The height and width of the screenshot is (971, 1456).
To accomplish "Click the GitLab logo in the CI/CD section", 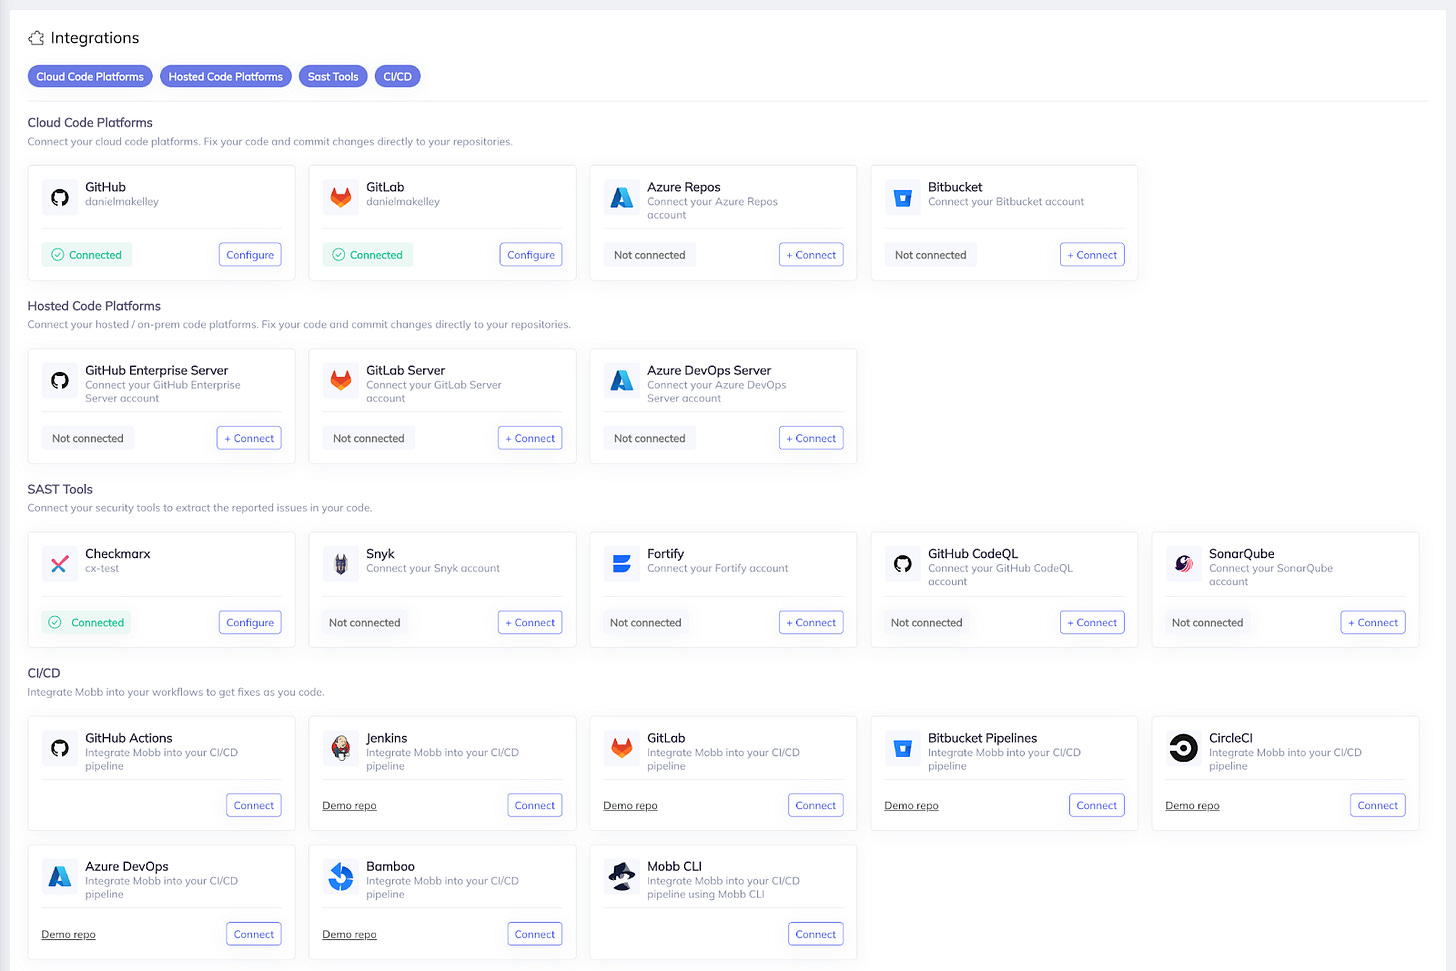I will pos(622,748).
